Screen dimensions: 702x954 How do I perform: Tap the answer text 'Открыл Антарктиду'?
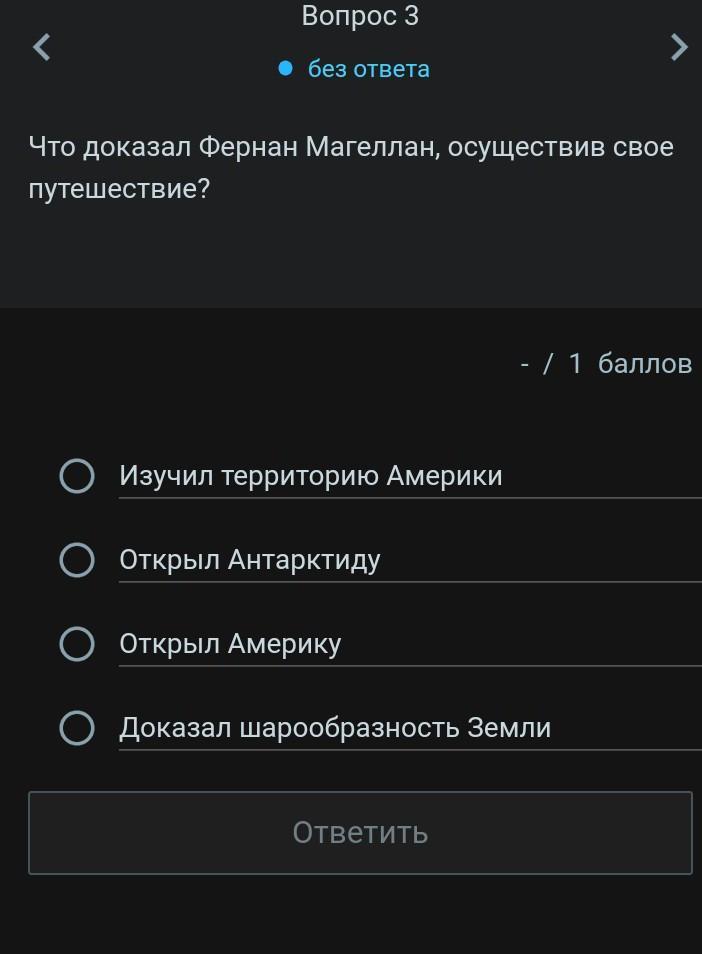point(250,560)
